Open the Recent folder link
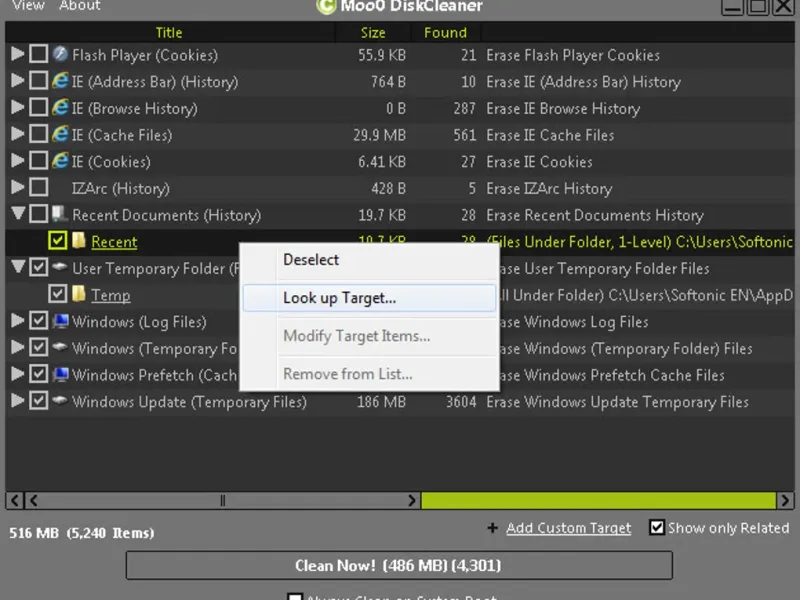The height and width of the screenshot is (600, 800). tap(114, 242)
